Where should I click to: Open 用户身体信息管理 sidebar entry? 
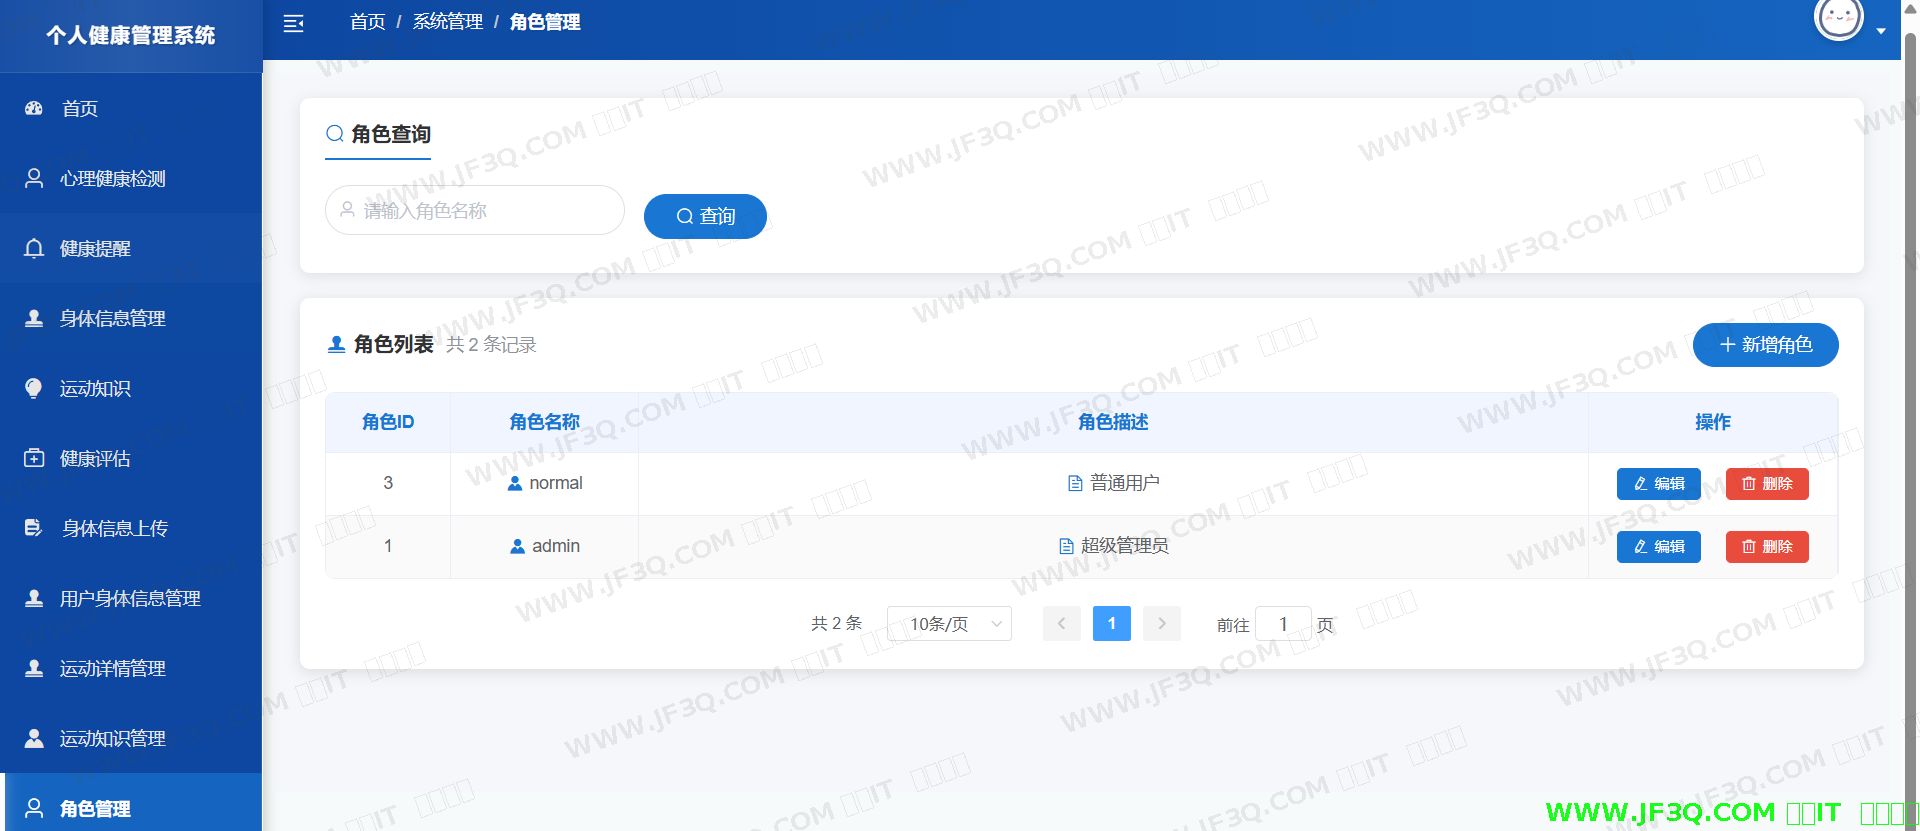[x=130, y=598]
